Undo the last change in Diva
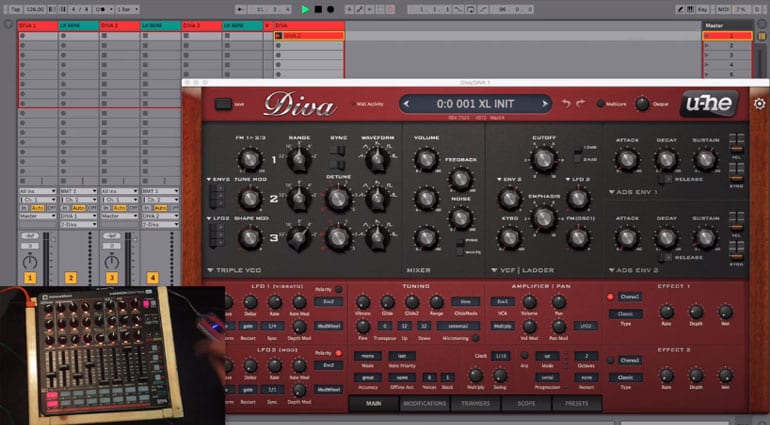The width and height of the screenshot is (770, 425). pyautogui.click(x=566, y=104)
